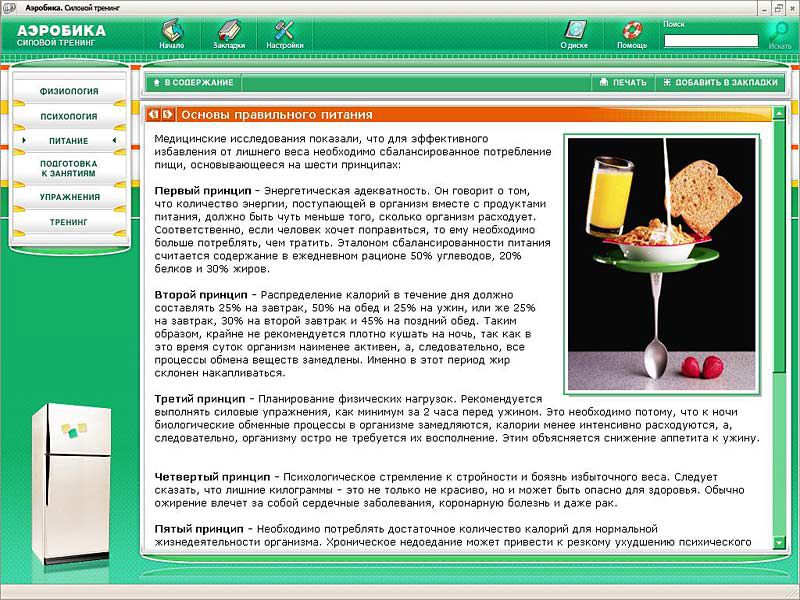Click the scroll down arrow in text panel
800x600 pixels.
tap(779, 542)
